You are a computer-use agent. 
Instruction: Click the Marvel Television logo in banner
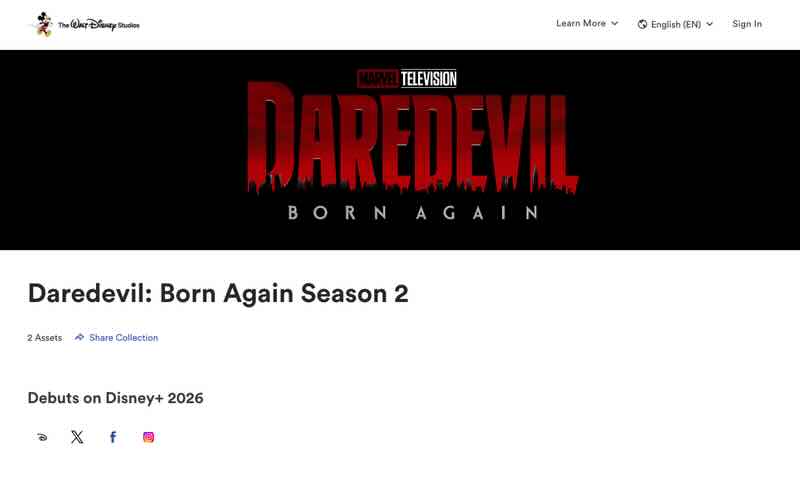407,79
